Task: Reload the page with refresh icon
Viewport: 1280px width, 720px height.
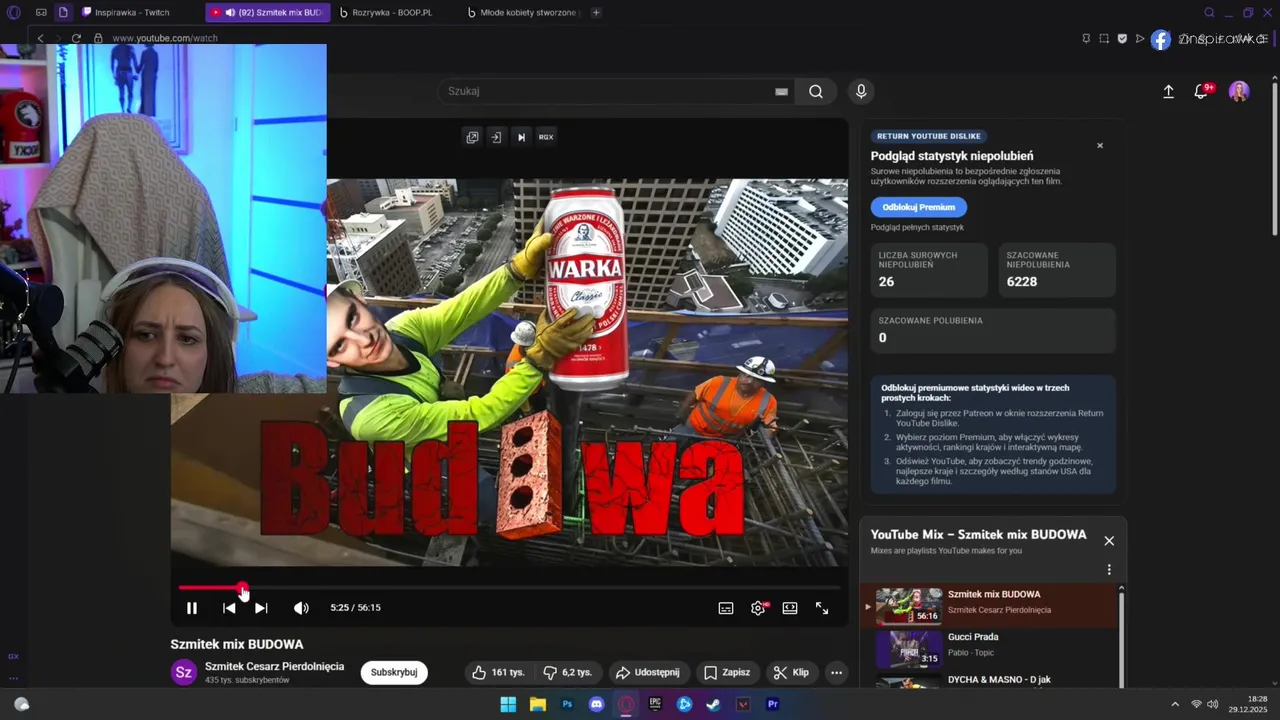Action: [76, 38]
